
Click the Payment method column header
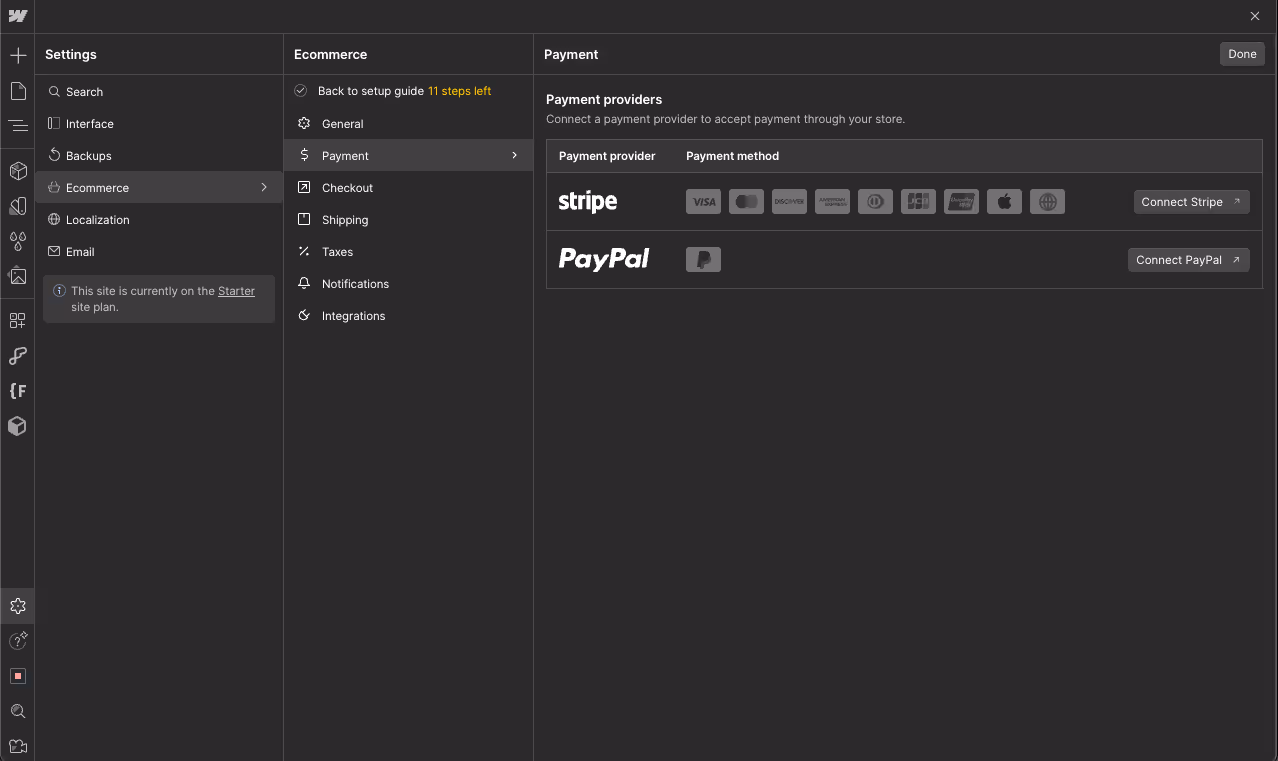[732, 156]
